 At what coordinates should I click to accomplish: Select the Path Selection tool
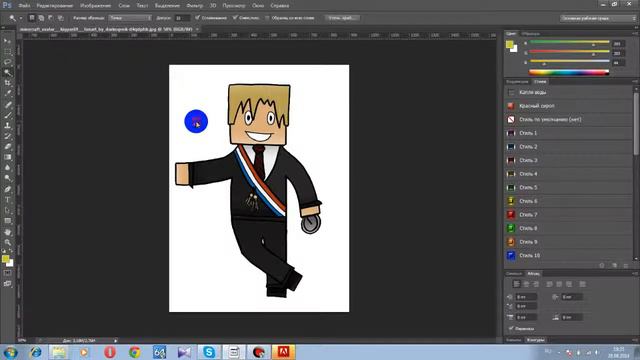(x=7, y=211)
